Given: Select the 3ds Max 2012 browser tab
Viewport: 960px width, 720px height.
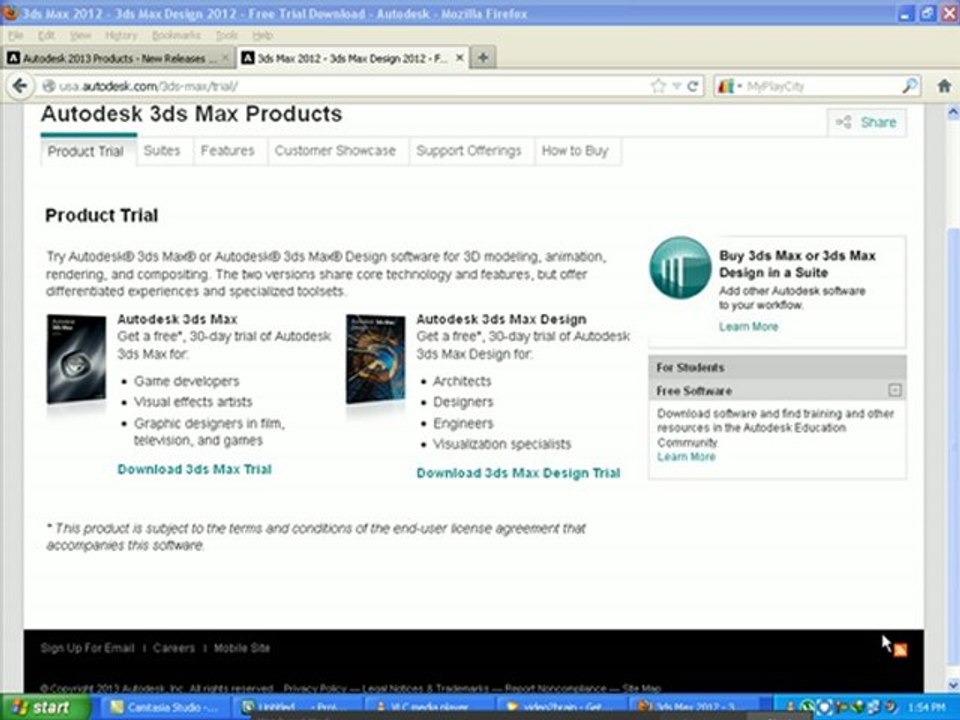Looking at the screenshot, I should coord(353,58).
